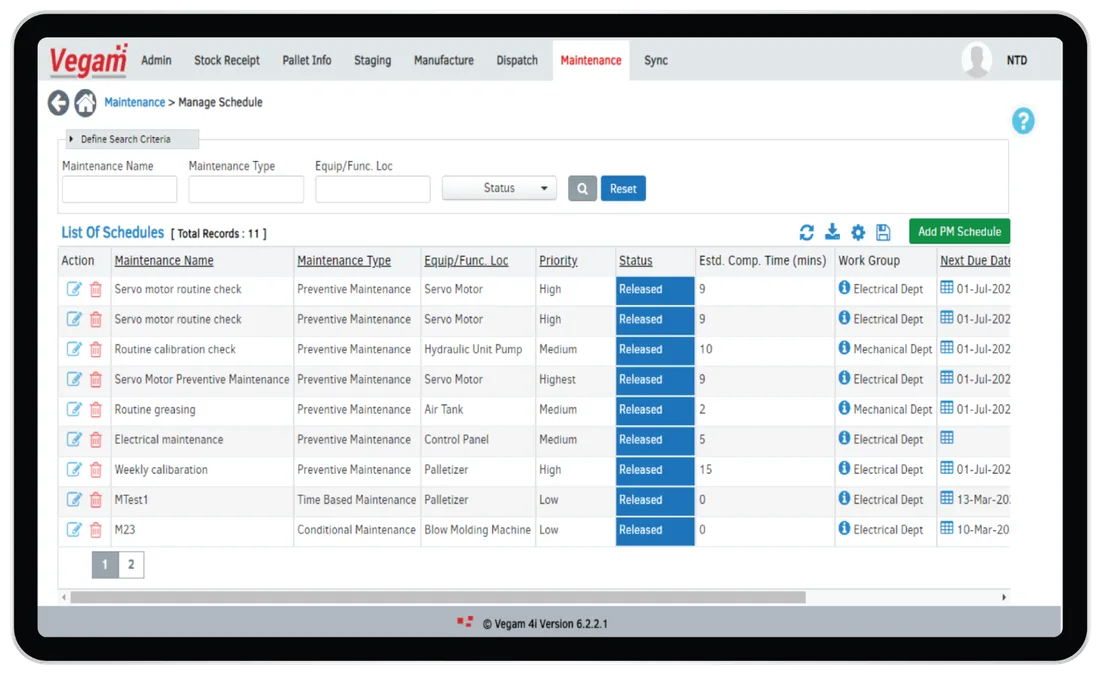Show work group info for Routine greasing
This screenshot has width=1100, height=674.
click(844, 407)
